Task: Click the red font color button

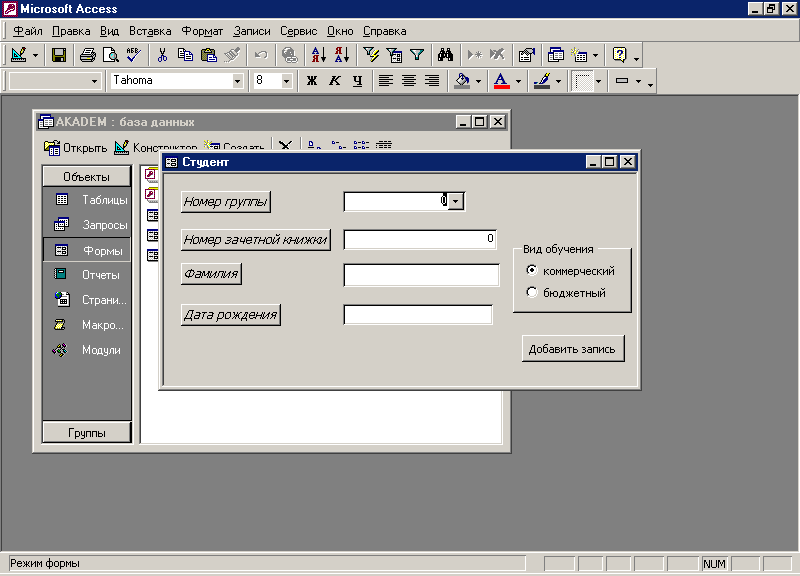Action: click(502, 81)
